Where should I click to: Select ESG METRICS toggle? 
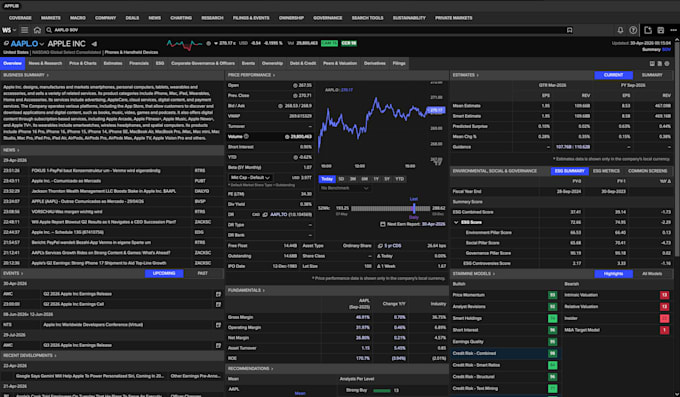click(x=606, y=171)
